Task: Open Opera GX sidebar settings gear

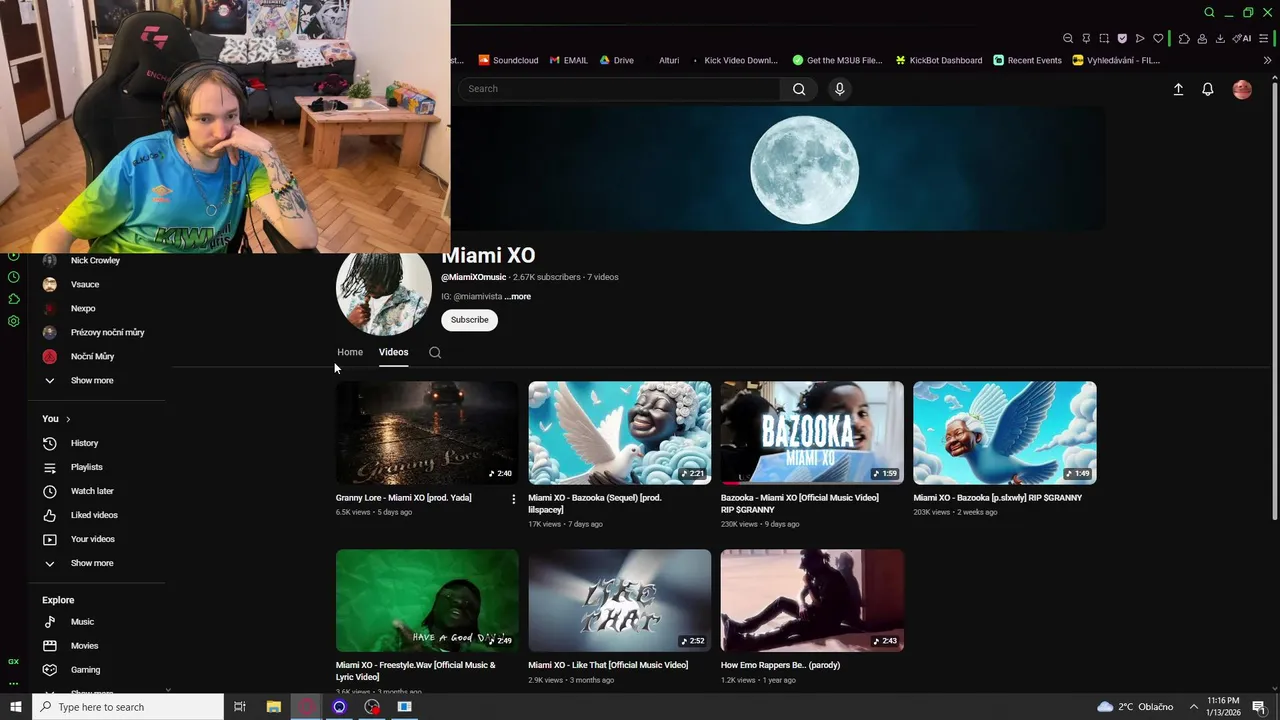Action: coord(14,321)
